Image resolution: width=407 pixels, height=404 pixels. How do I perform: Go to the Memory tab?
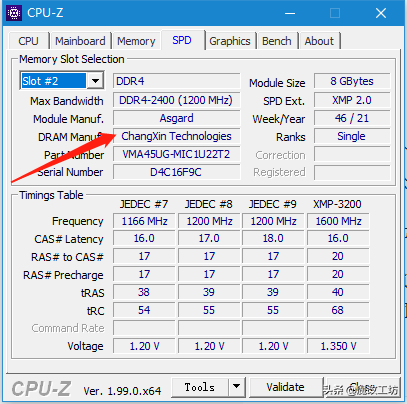(136, 41)
